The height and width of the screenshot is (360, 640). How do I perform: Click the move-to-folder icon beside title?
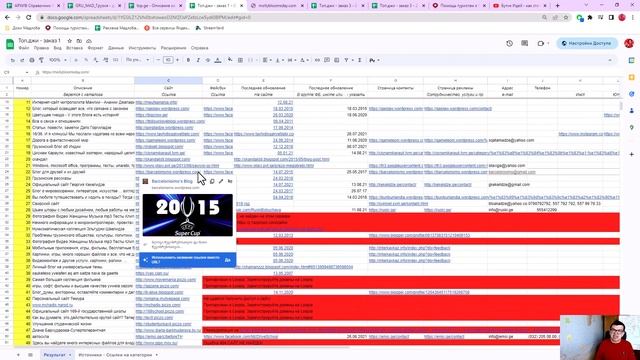coord(79,41)
